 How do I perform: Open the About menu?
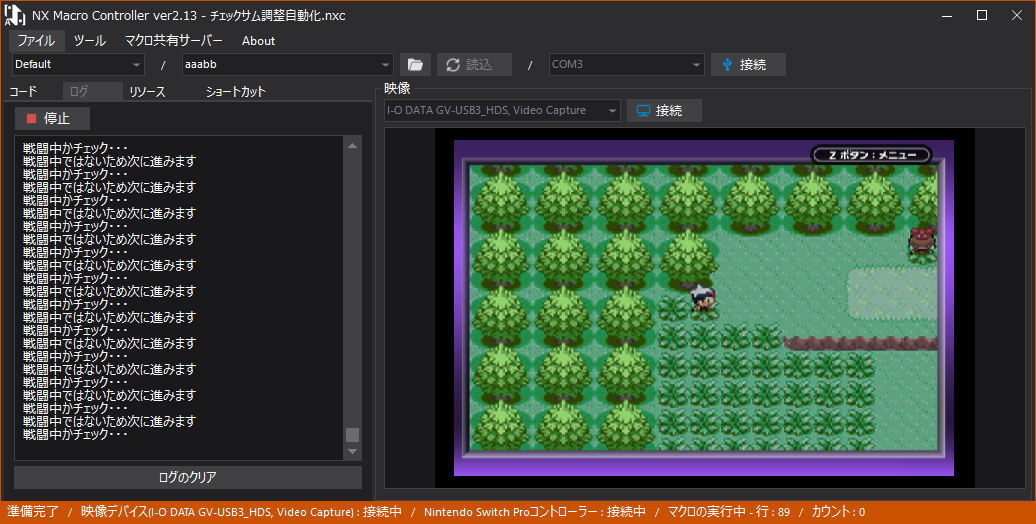258,40
